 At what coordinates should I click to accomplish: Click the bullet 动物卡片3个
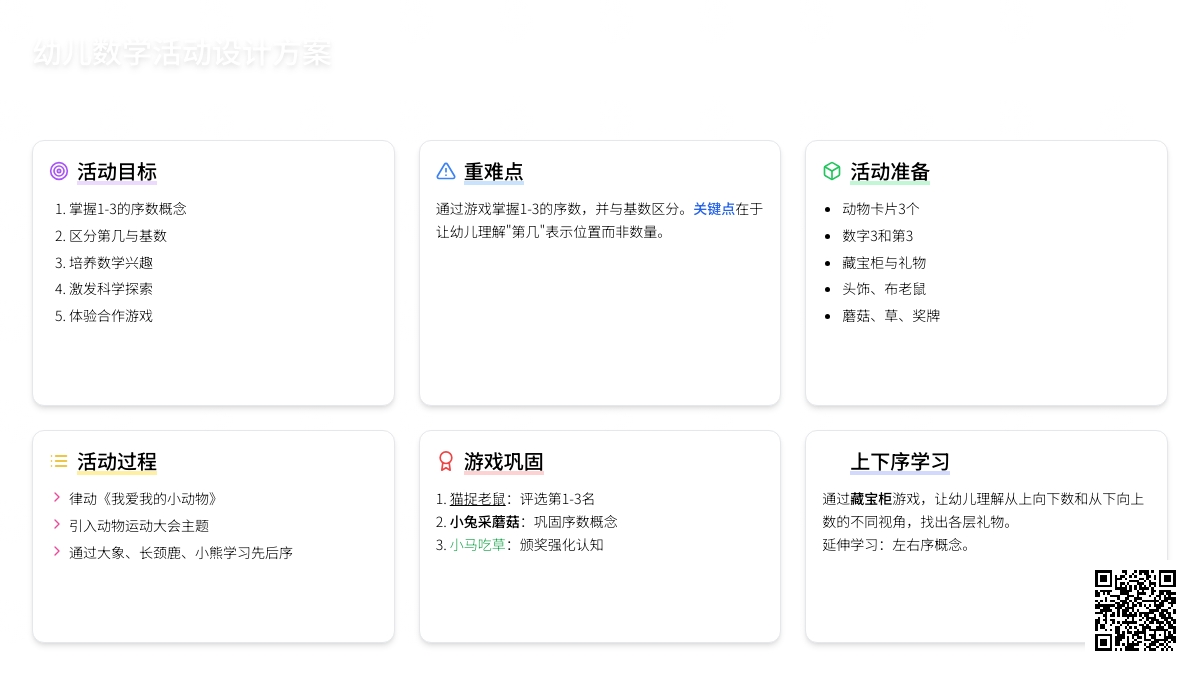(x=881, y=209)
